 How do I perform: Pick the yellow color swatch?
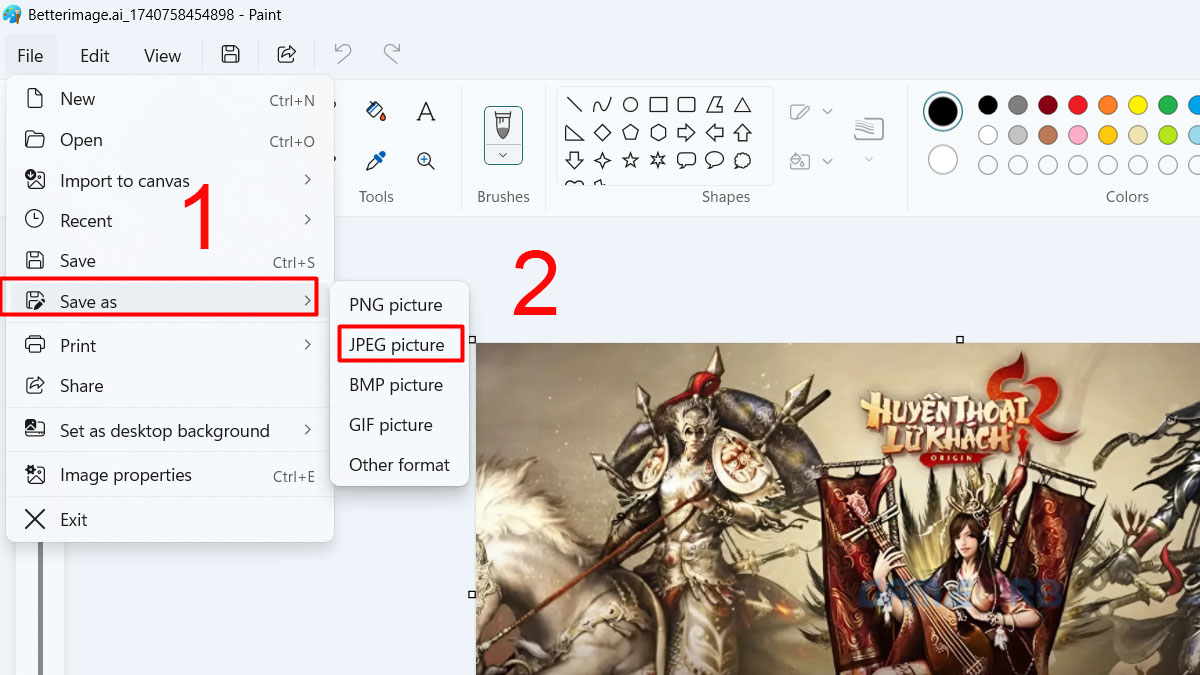(1138, 105)
